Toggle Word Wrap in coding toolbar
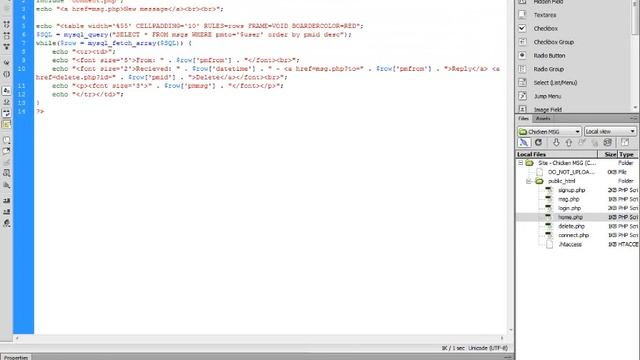Screen dimensions: 640x360 [7, 113]
